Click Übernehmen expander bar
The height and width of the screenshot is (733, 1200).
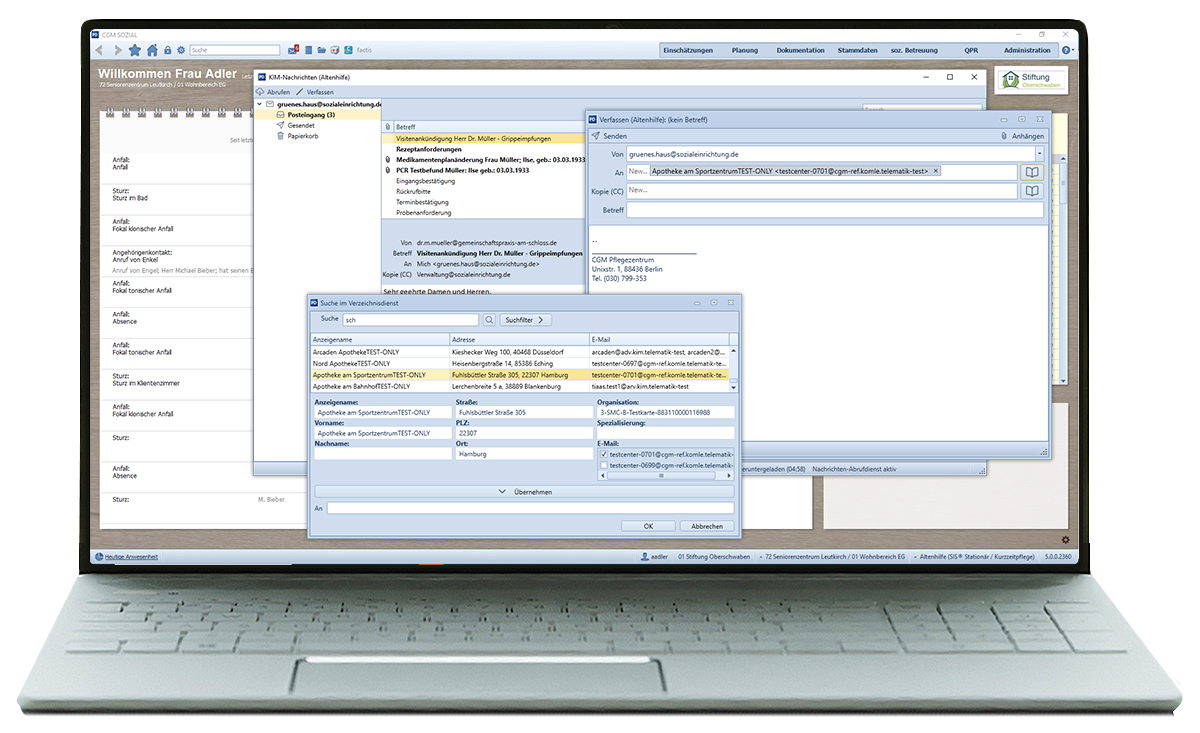pos(524,492)
